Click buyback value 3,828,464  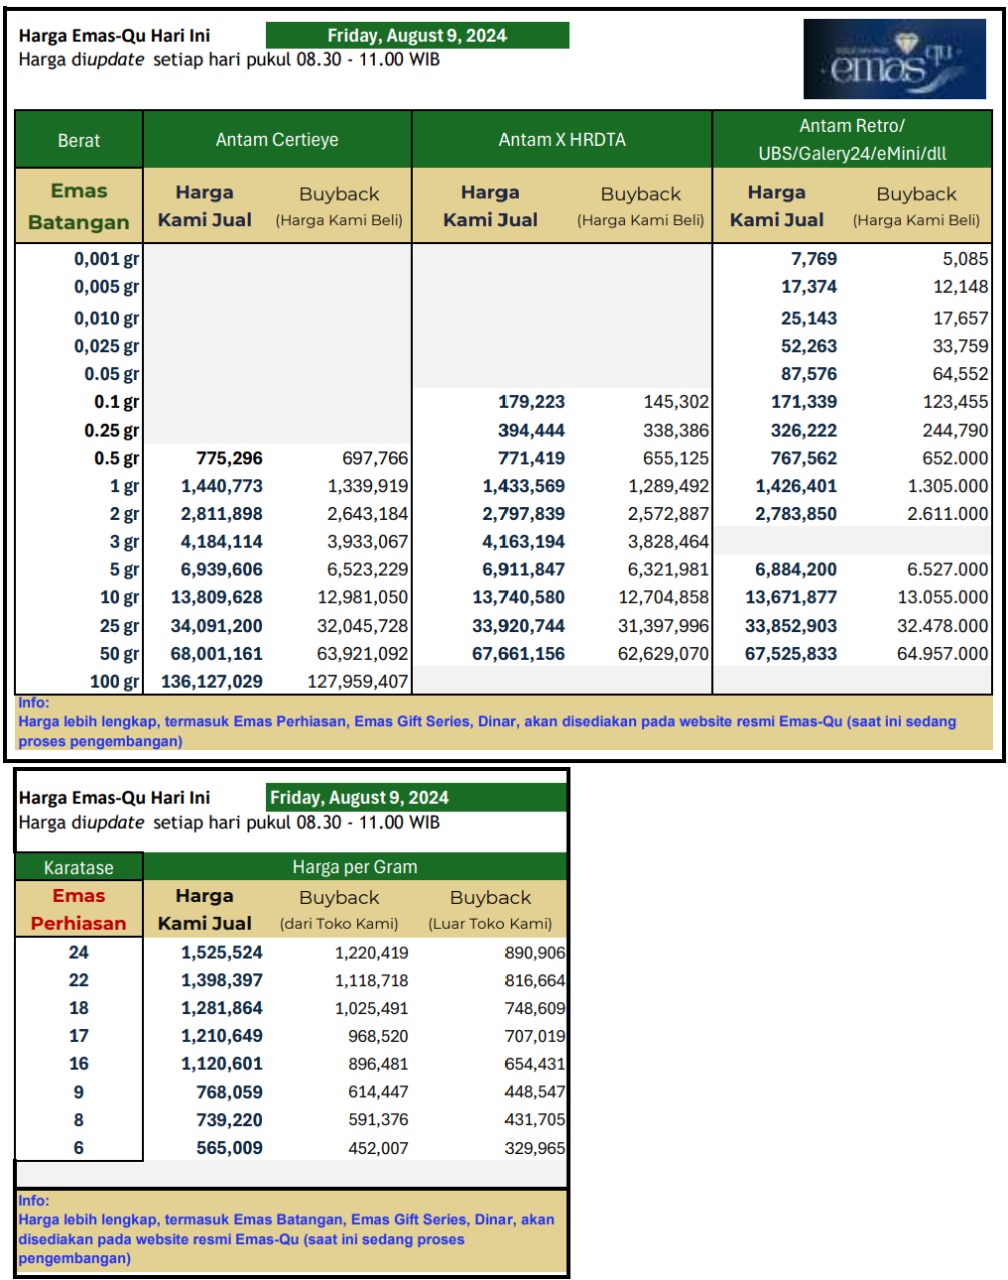[x=668, y=542]
